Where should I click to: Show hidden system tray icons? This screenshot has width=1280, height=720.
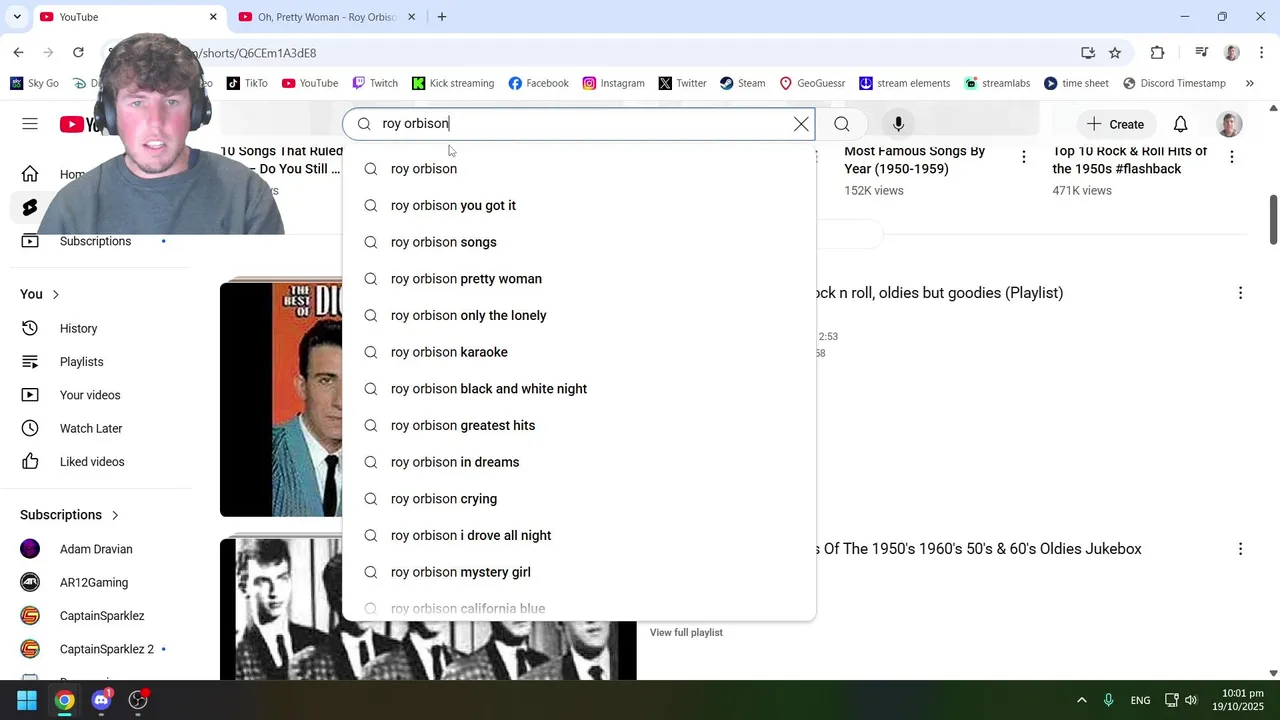pos(1081,700)
